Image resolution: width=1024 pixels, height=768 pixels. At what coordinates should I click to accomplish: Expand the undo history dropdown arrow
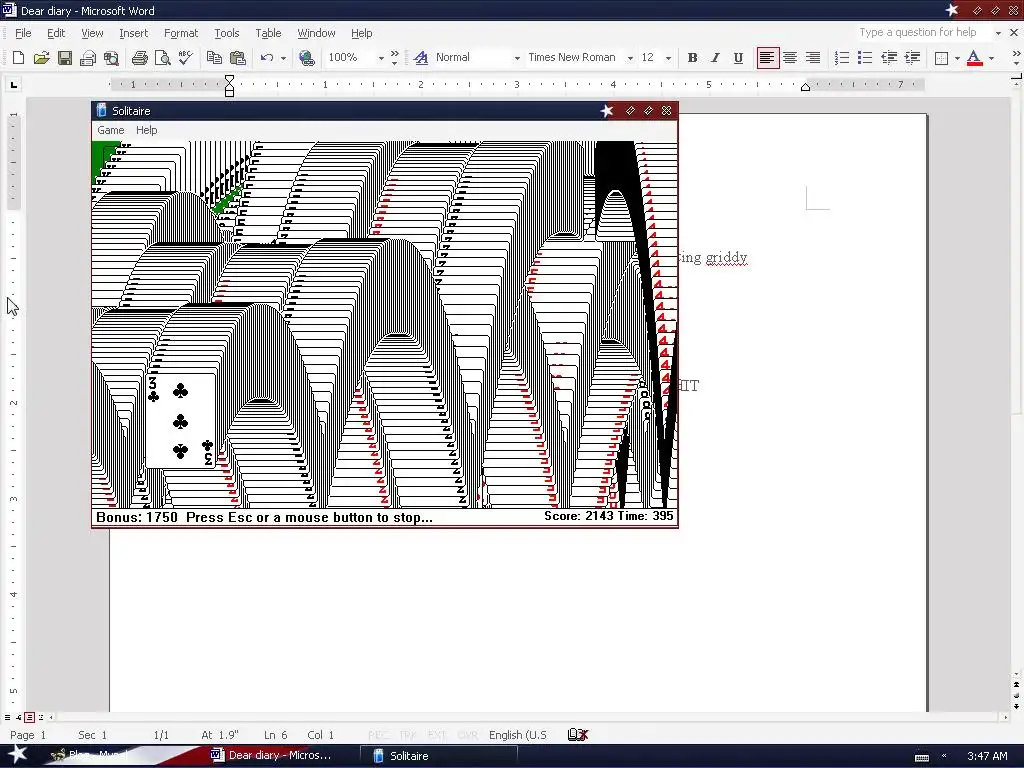point(283,58)
